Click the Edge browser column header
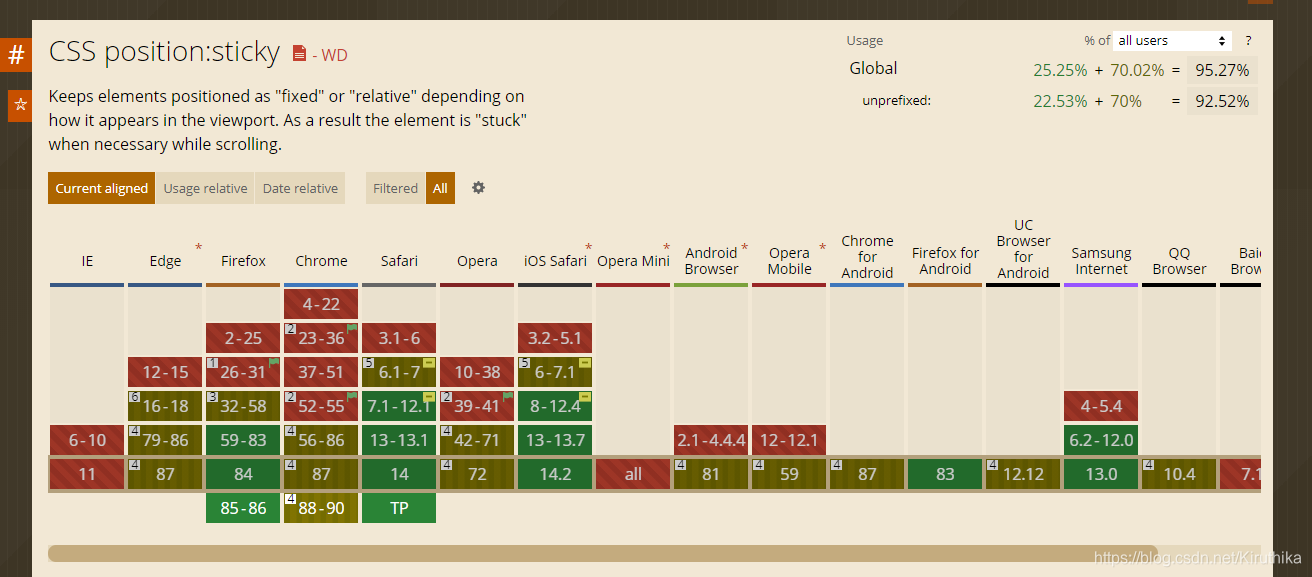1312x577 pixels. tap(165, 261)
